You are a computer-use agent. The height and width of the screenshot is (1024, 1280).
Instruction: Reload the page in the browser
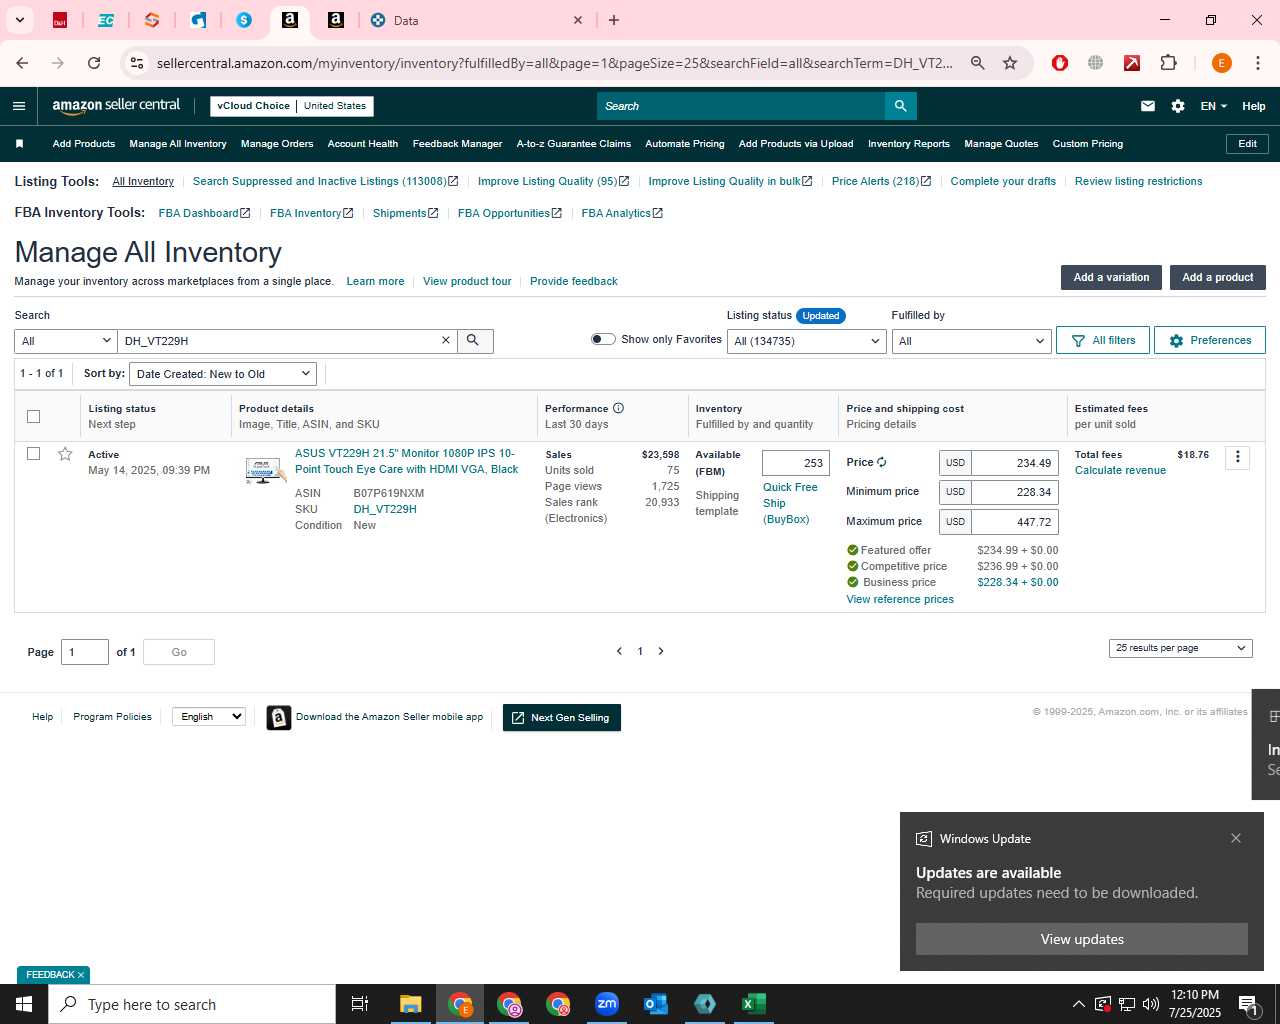94,63
